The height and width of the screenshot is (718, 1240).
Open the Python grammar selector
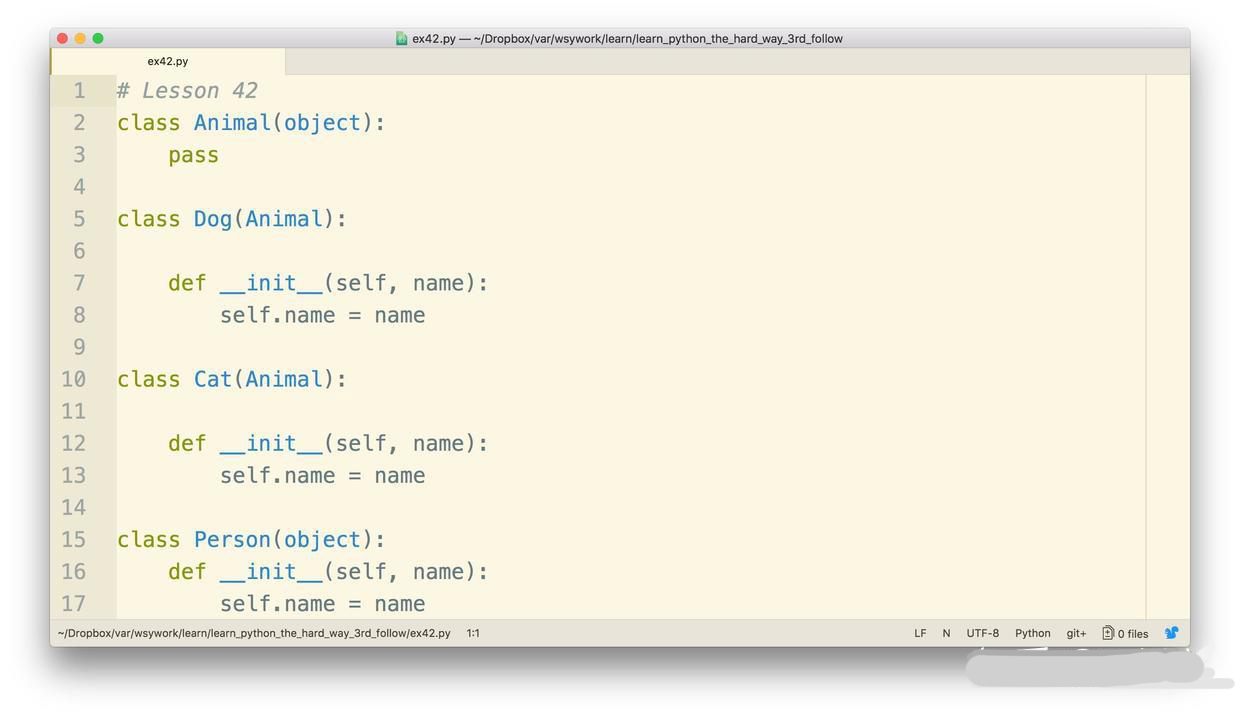coord(1032,633)
